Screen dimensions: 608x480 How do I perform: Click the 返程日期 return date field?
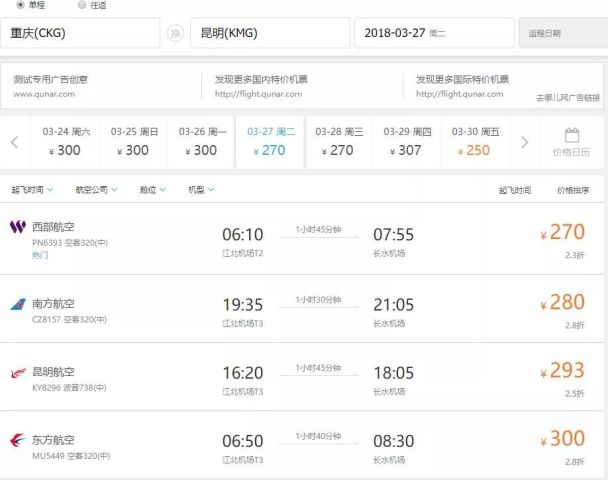(563, 33)
